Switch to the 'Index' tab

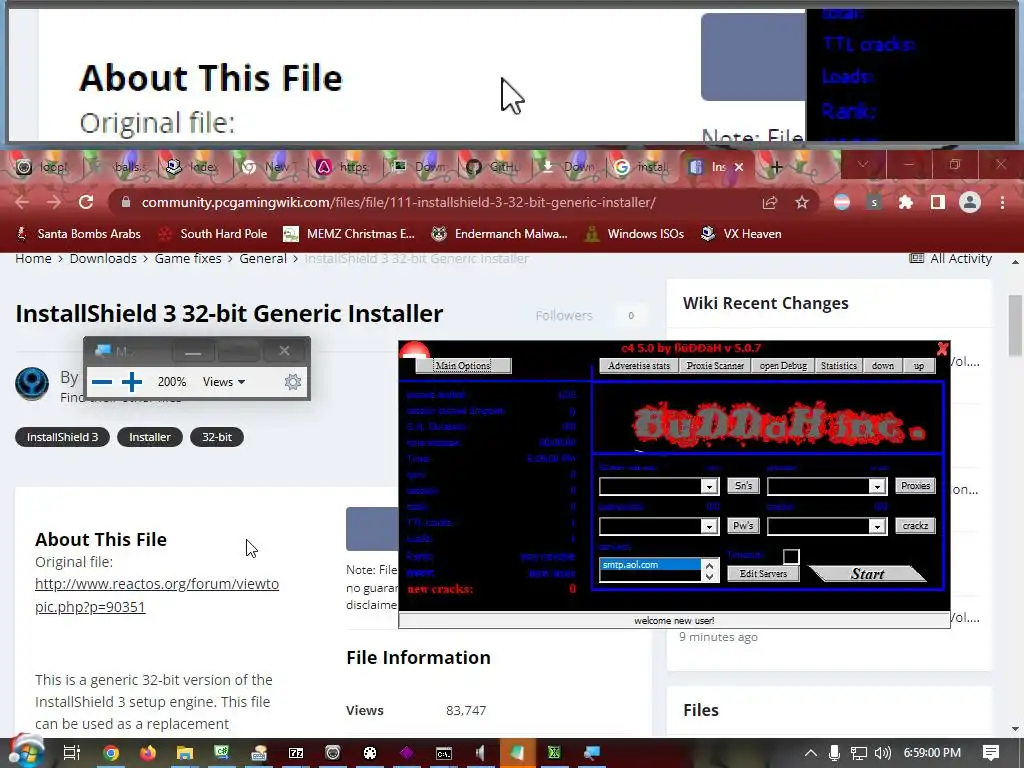pyautogui.click(x=194, y=167)
